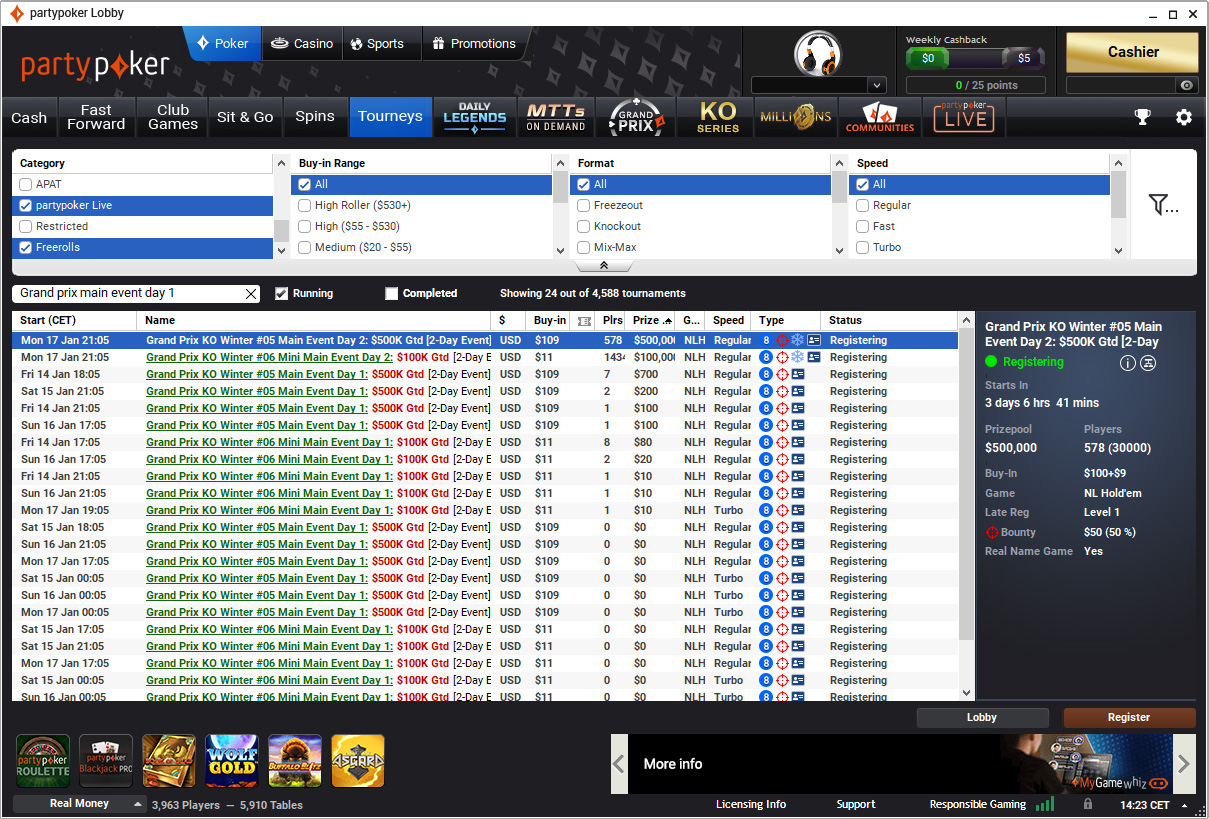Toggle balance visibility eye icon
This screenshot has height=819, width=1209.
1187,86
